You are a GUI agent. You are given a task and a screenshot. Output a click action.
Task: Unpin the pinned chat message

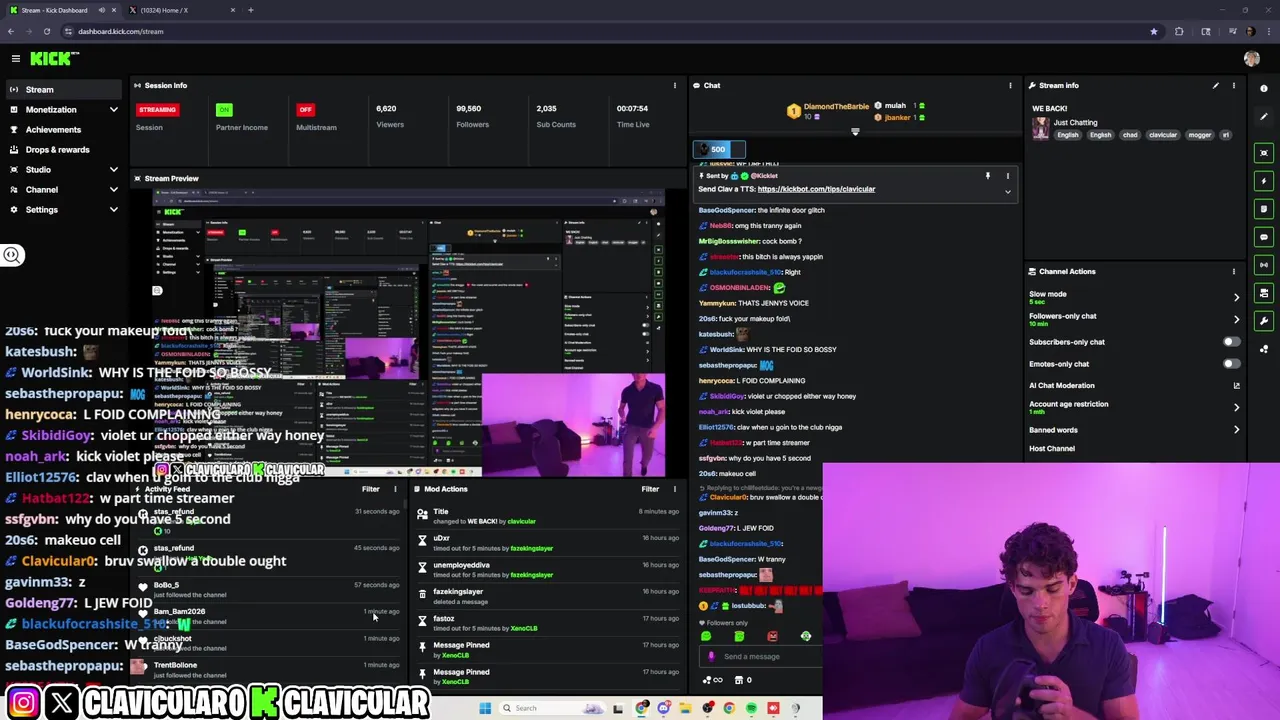[x=988, y=176]
